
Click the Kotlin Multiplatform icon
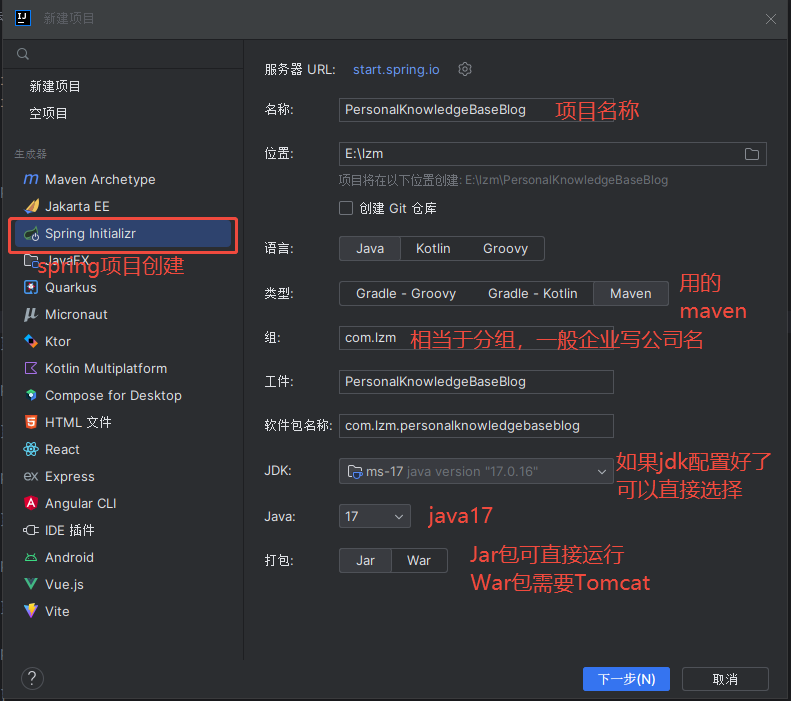(31, 368)
